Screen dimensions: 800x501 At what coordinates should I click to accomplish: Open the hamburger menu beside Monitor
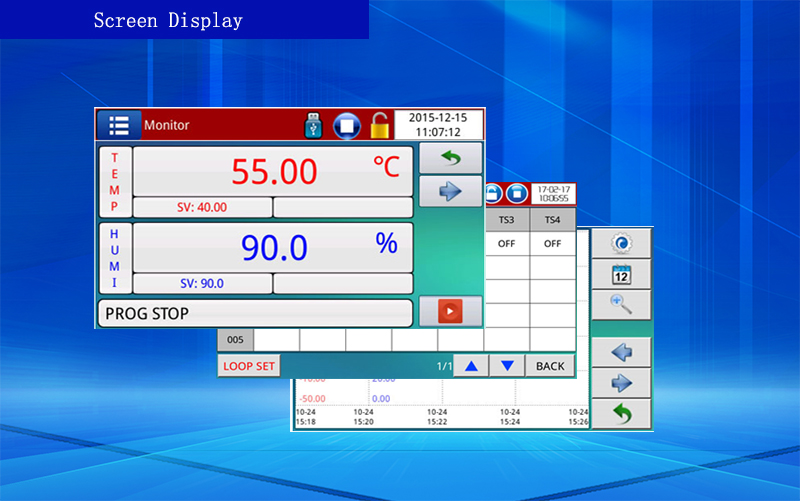point(119,126)
